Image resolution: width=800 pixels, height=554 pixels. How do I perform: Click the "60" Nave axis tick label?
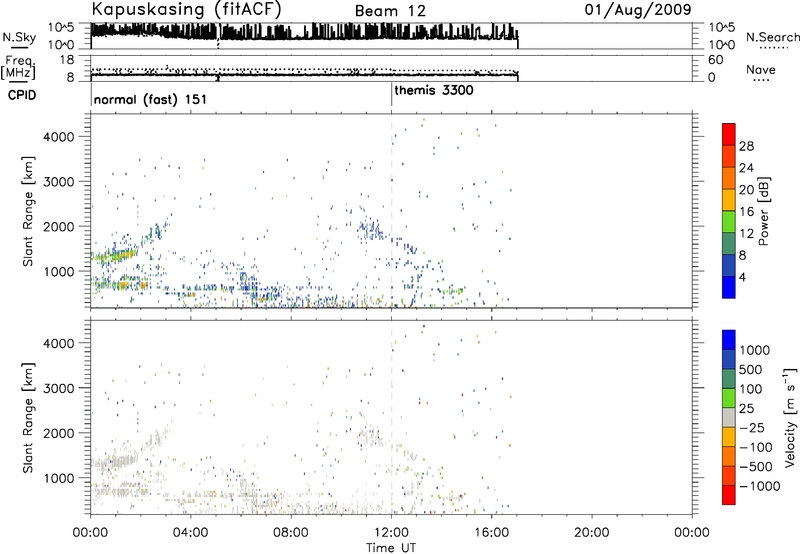(715, 60)
